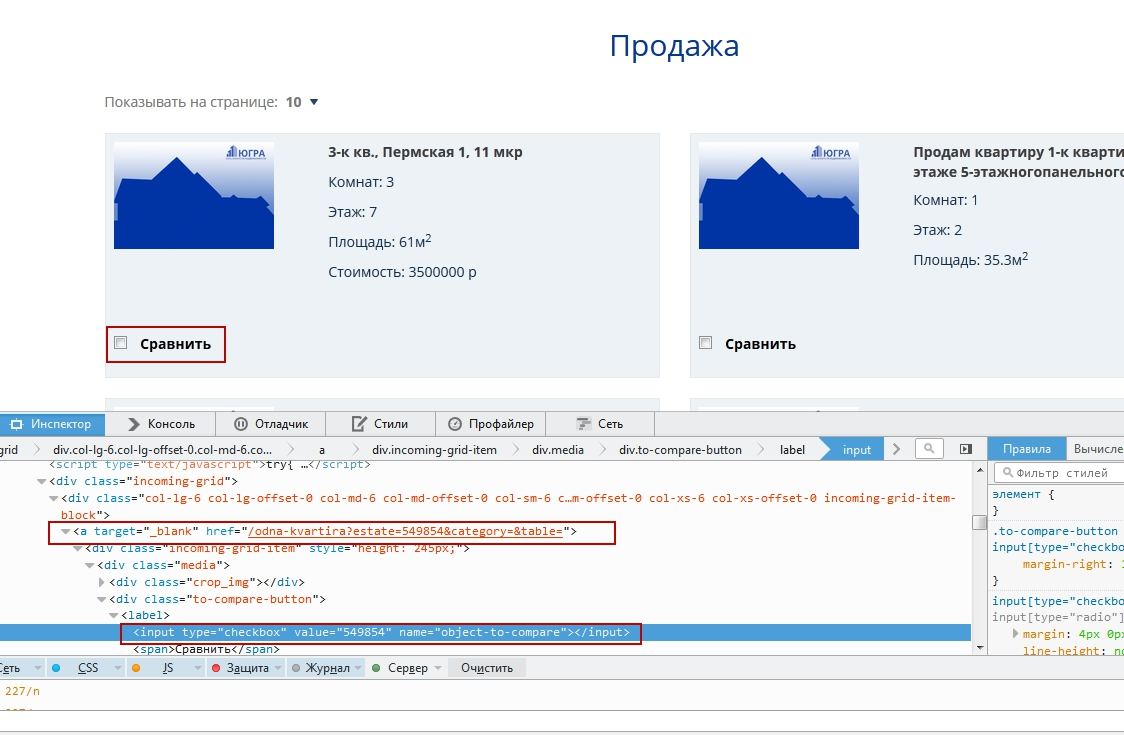Open the Вычислено computed side tab
Screen dimensions: 1124x735
tap(1097, 449)
